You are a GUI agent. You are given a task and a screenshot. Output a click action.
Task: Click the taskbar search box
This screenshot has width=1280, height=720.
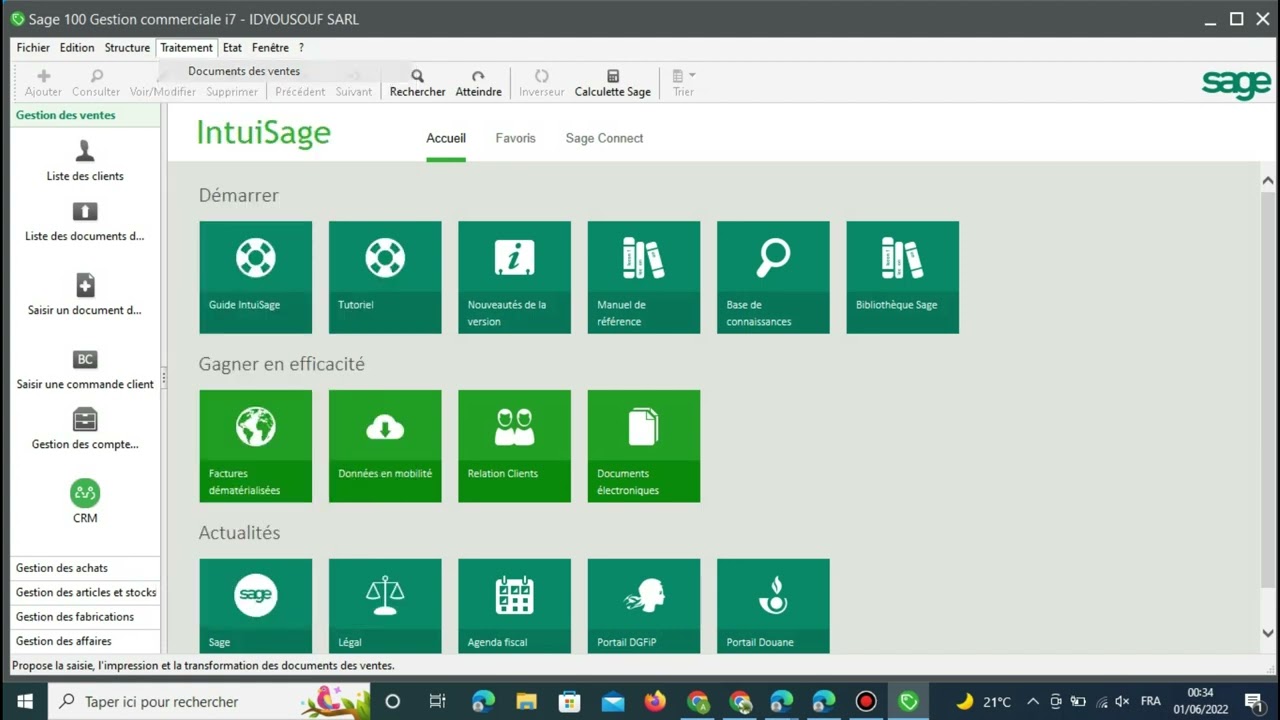coord(209,701)
